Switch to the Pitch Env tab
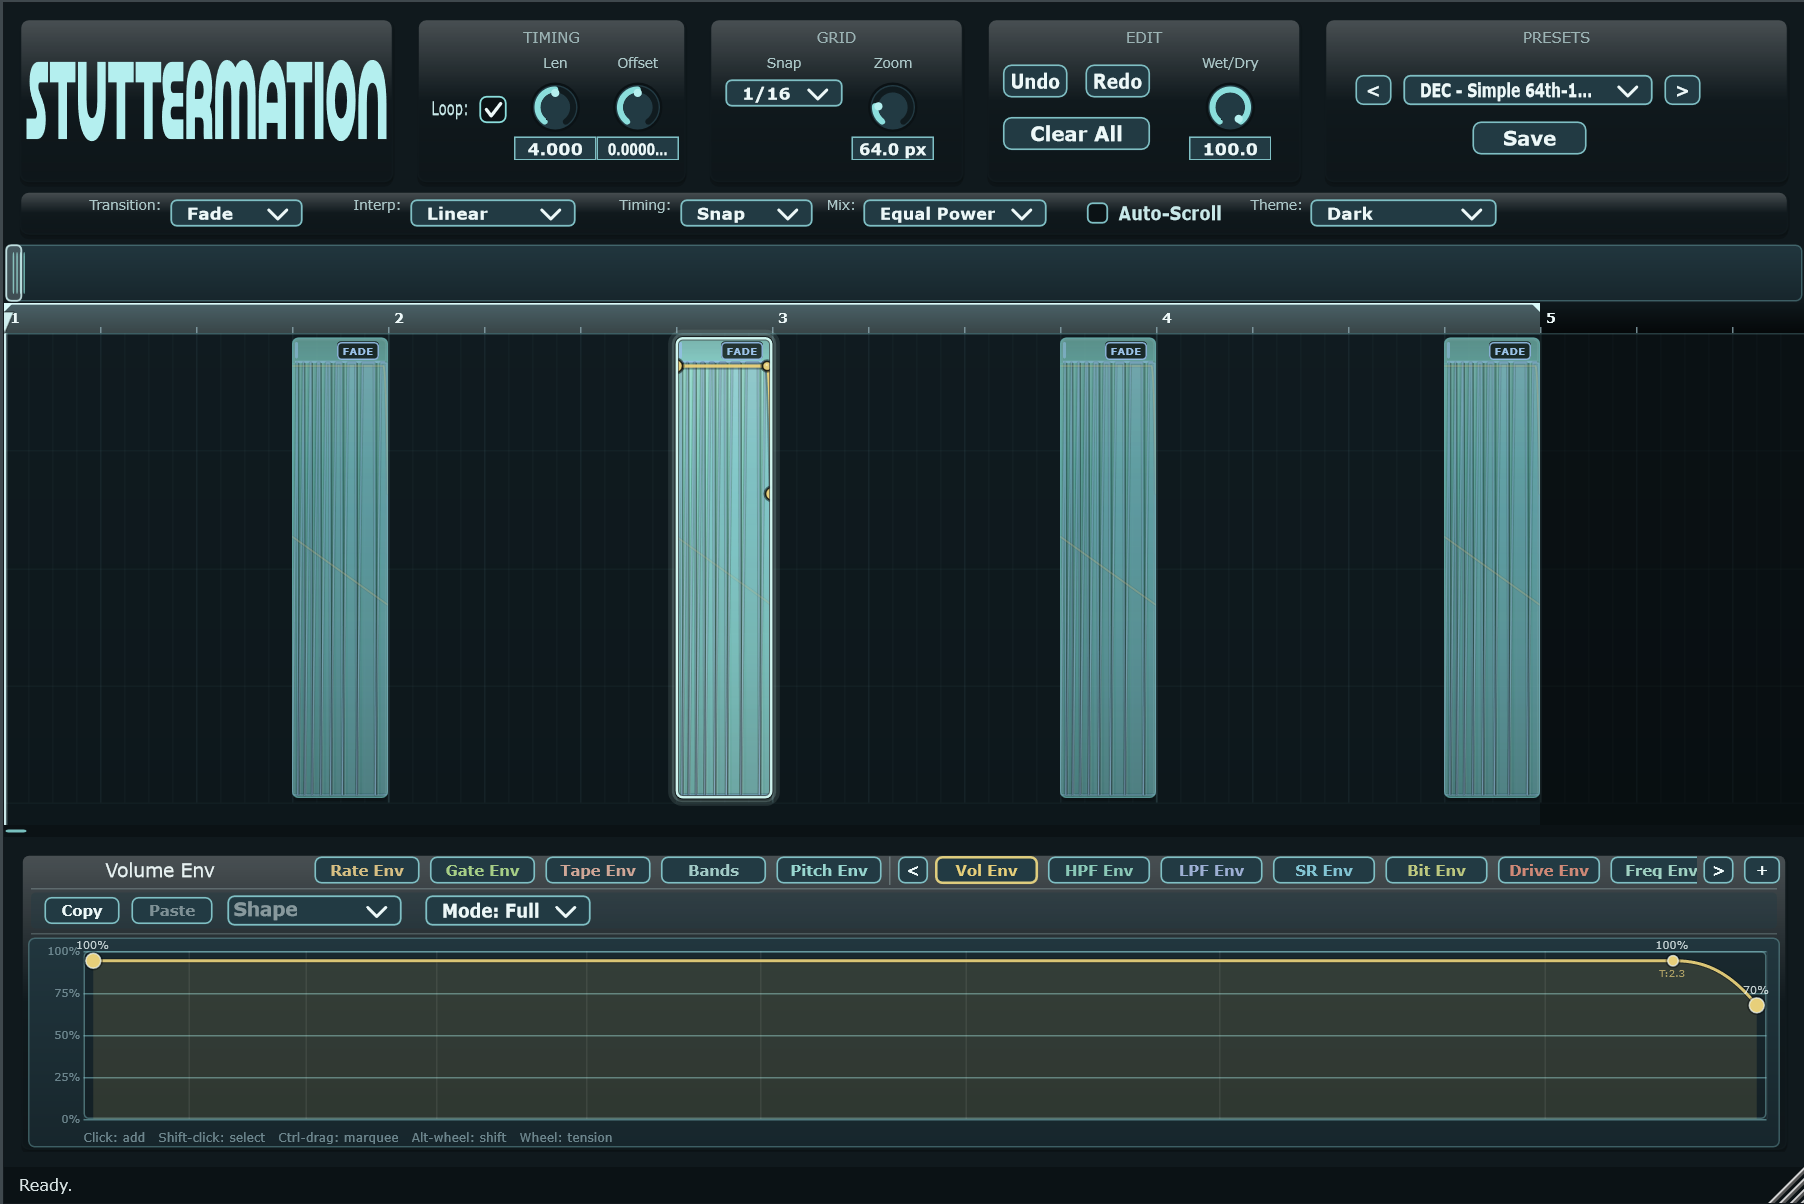Screen dimensions: 1804x1204 click(x=829, y=870)
